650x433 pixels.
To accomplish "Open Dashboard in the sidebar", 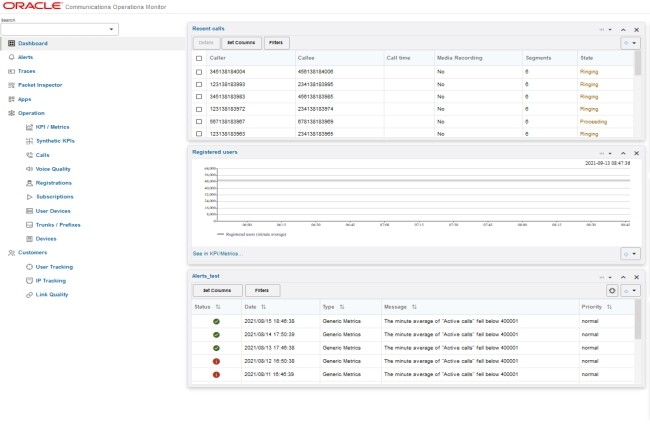I will 33,43.
